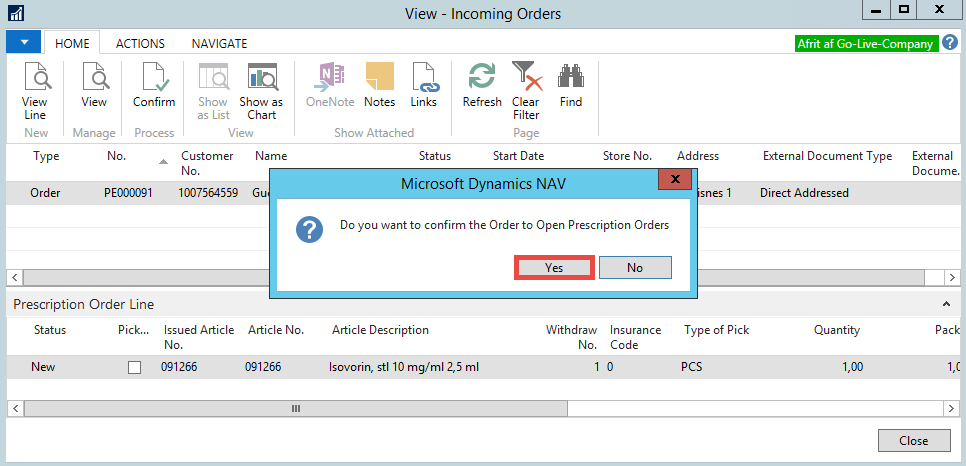Select the Close button at the bottom
This screenshot has width=966, height=466.
[914, 441]
